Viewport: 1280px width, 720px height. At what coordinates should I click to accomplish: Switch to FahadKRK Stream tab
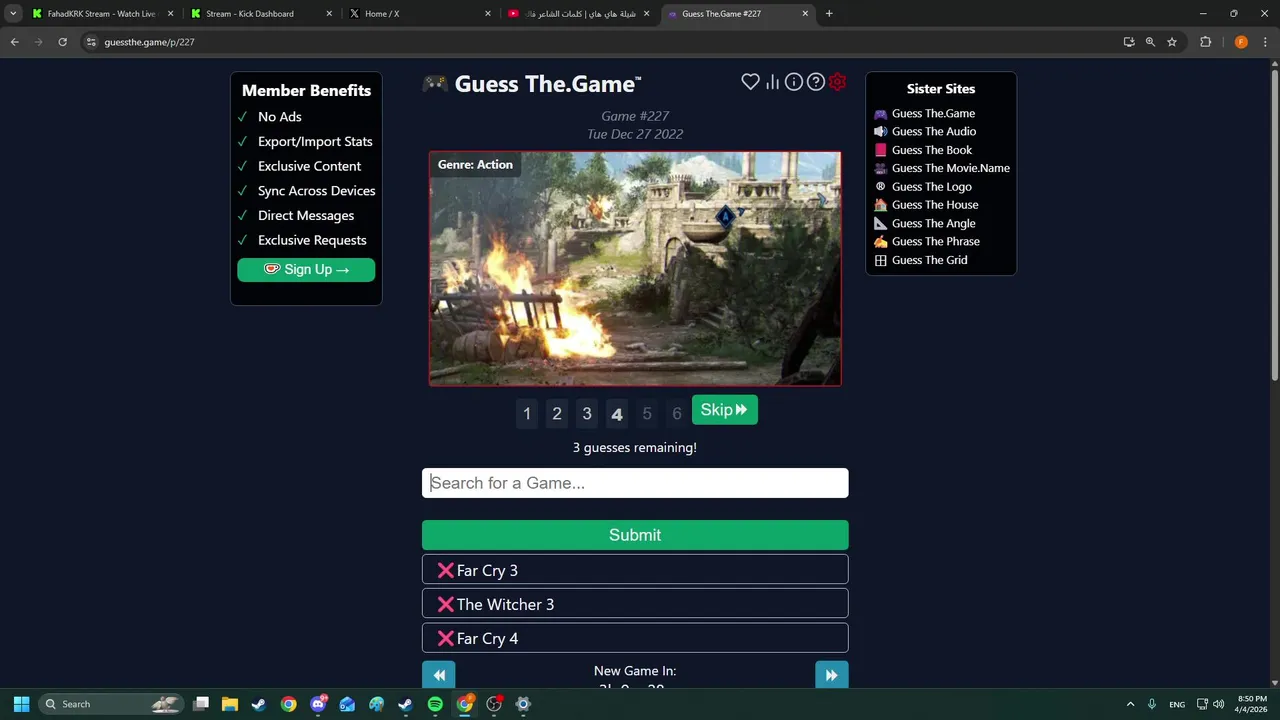102,14
